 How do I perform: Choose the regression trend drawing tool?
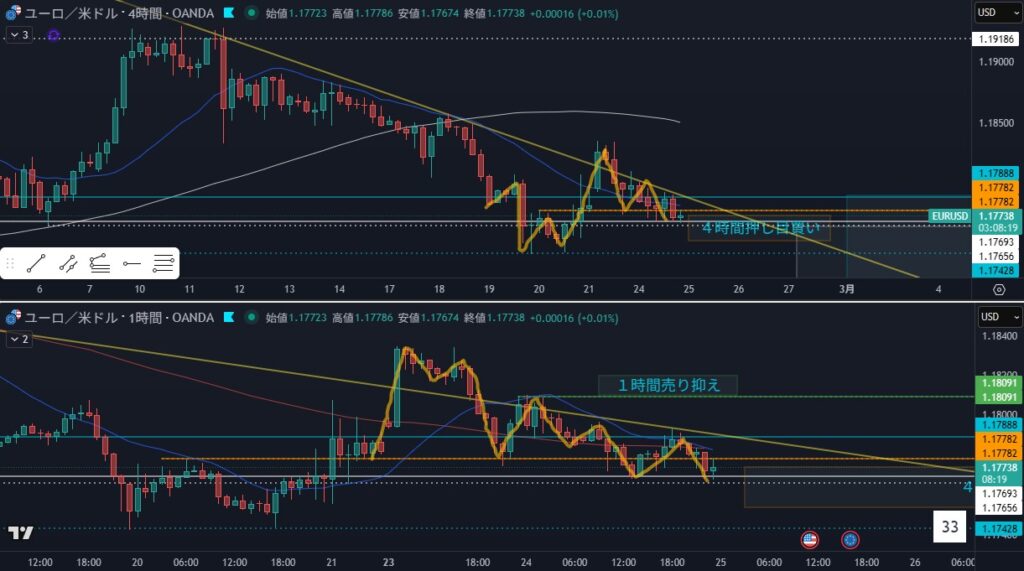tap(100, 264)
